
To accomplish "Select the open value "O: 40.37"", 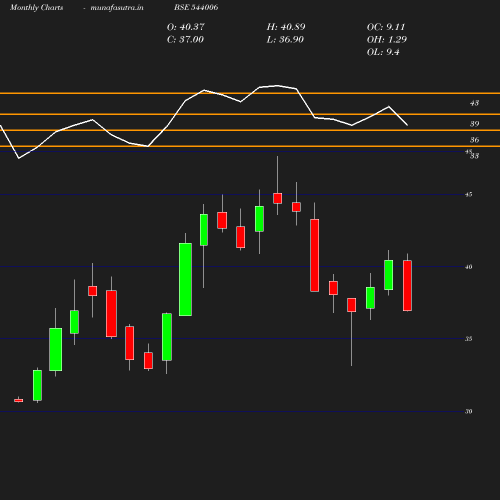I will 185,27.
